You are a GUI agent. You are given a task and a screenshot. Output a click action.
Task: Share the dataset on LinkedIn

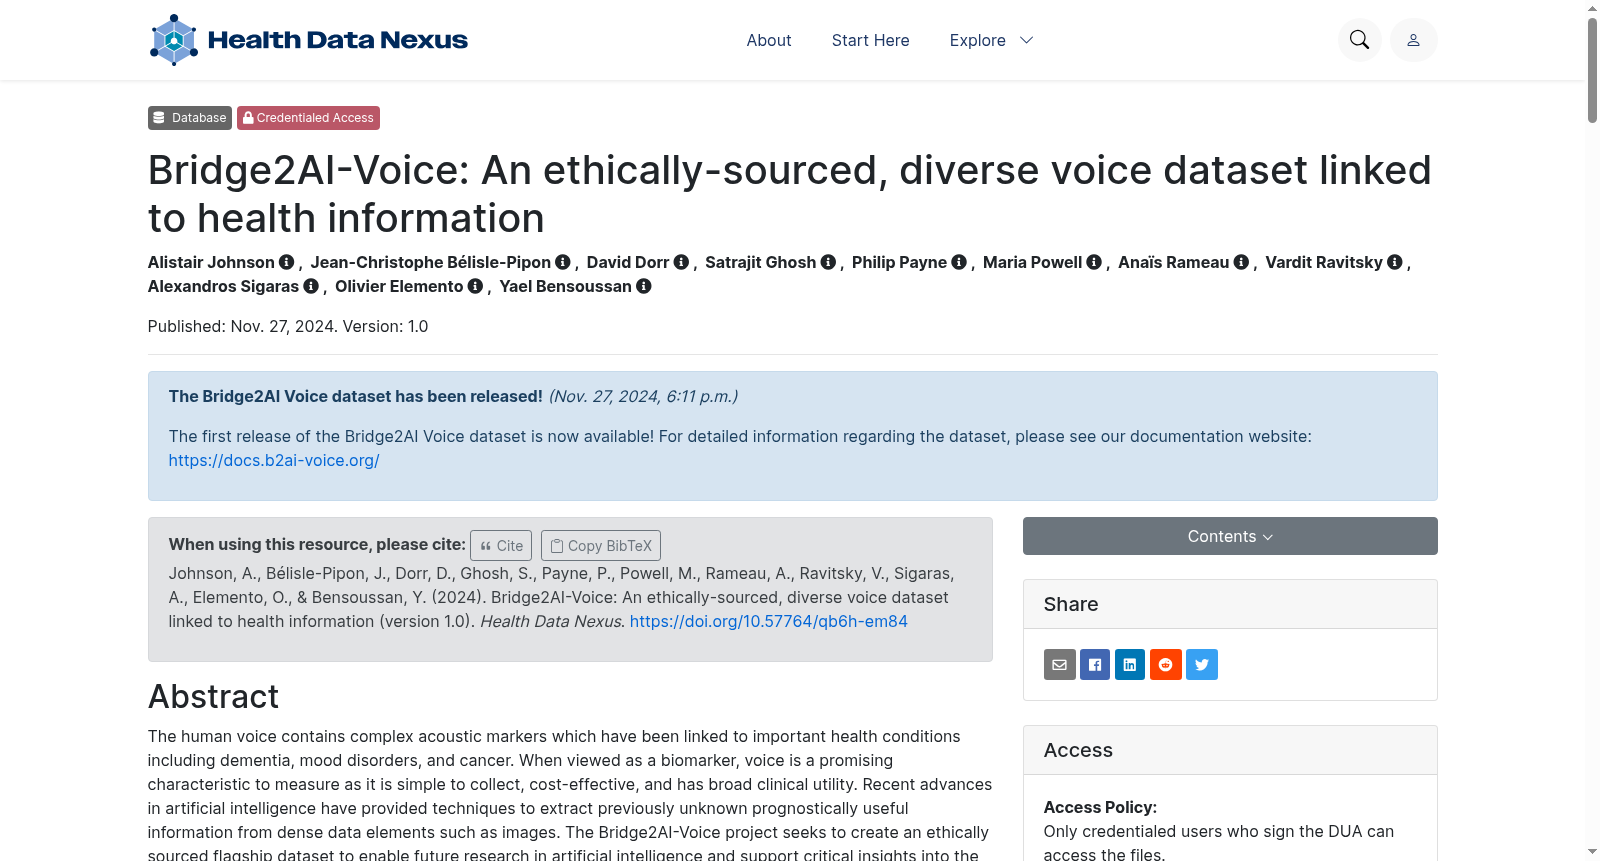pos(1130,665)
